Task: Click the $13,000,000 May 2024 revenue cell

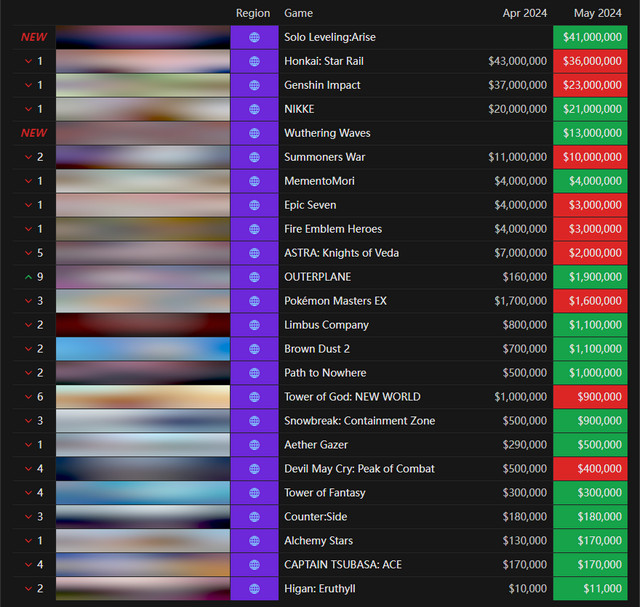Action: point(590,133)
